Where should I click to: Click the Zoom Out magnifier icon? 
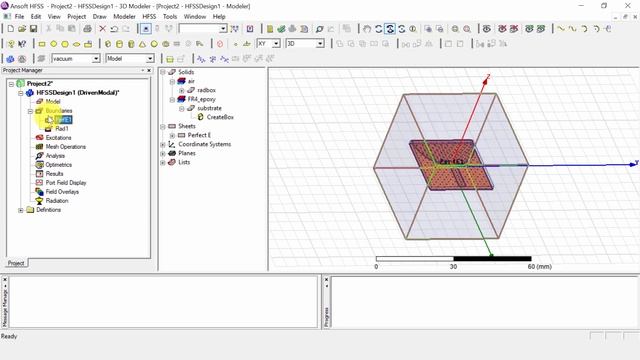(467, 29)
